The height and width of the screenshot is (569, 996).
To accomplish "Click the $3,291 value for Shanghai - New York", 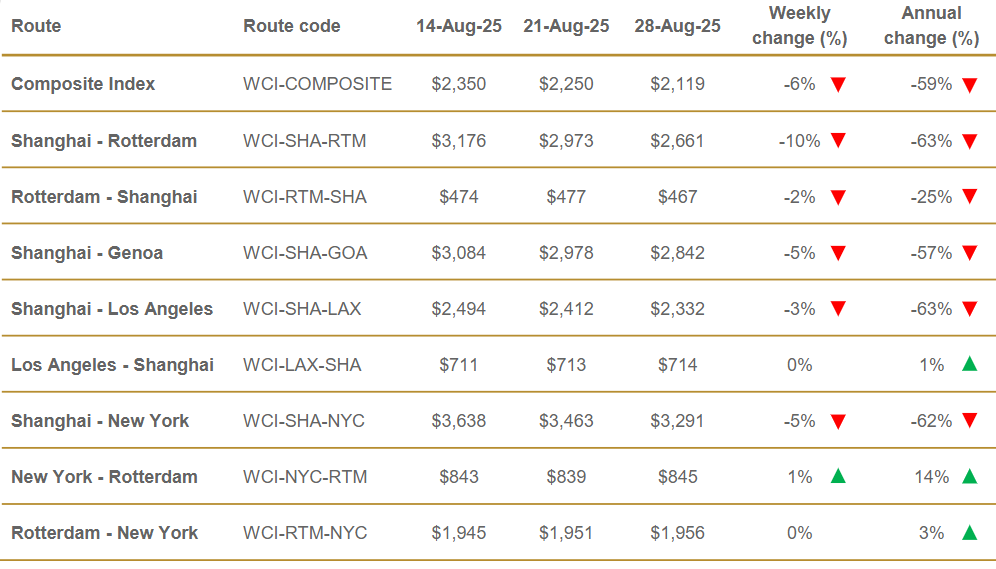I will [x=677, y=421].
